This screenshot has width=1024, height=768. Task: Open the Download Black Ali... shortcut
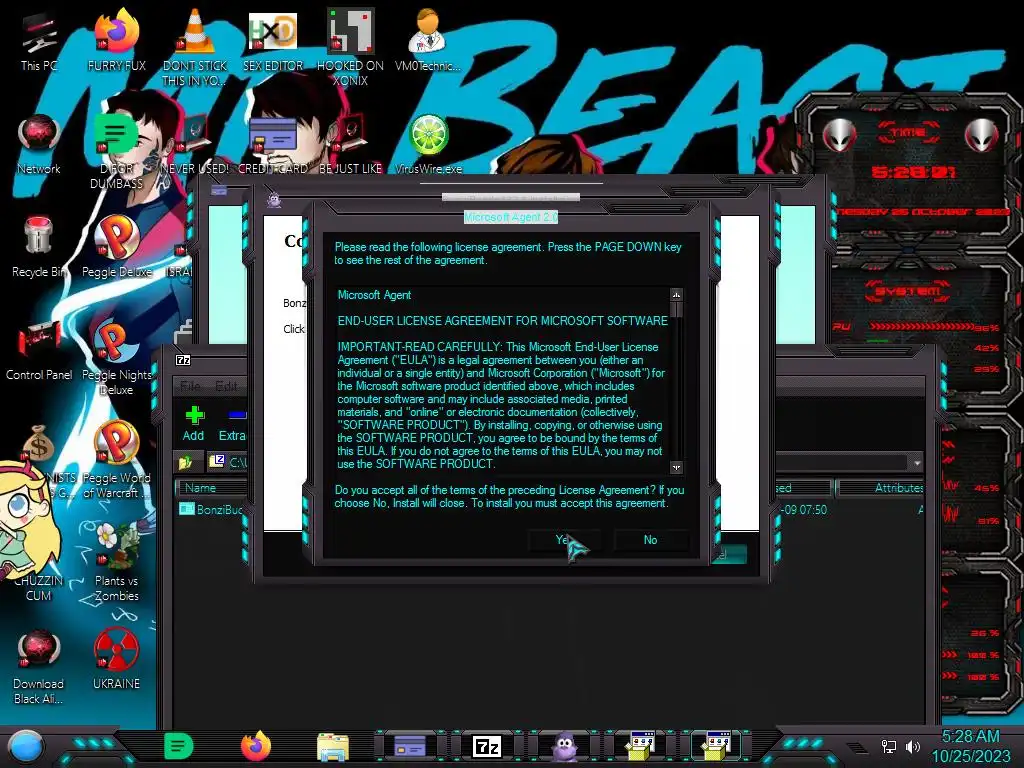tap(39, 666)
